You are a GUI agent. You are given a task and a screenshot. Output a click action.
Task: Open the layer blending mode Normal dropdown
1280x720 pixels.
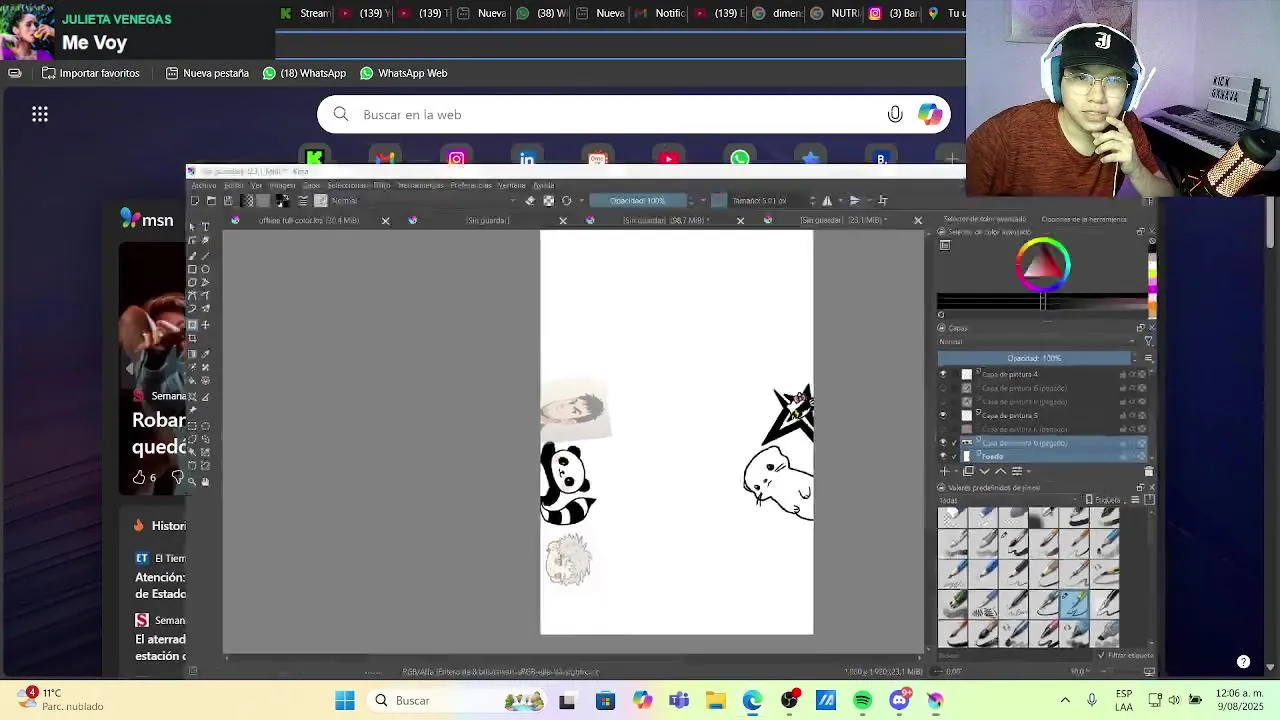1037,341
